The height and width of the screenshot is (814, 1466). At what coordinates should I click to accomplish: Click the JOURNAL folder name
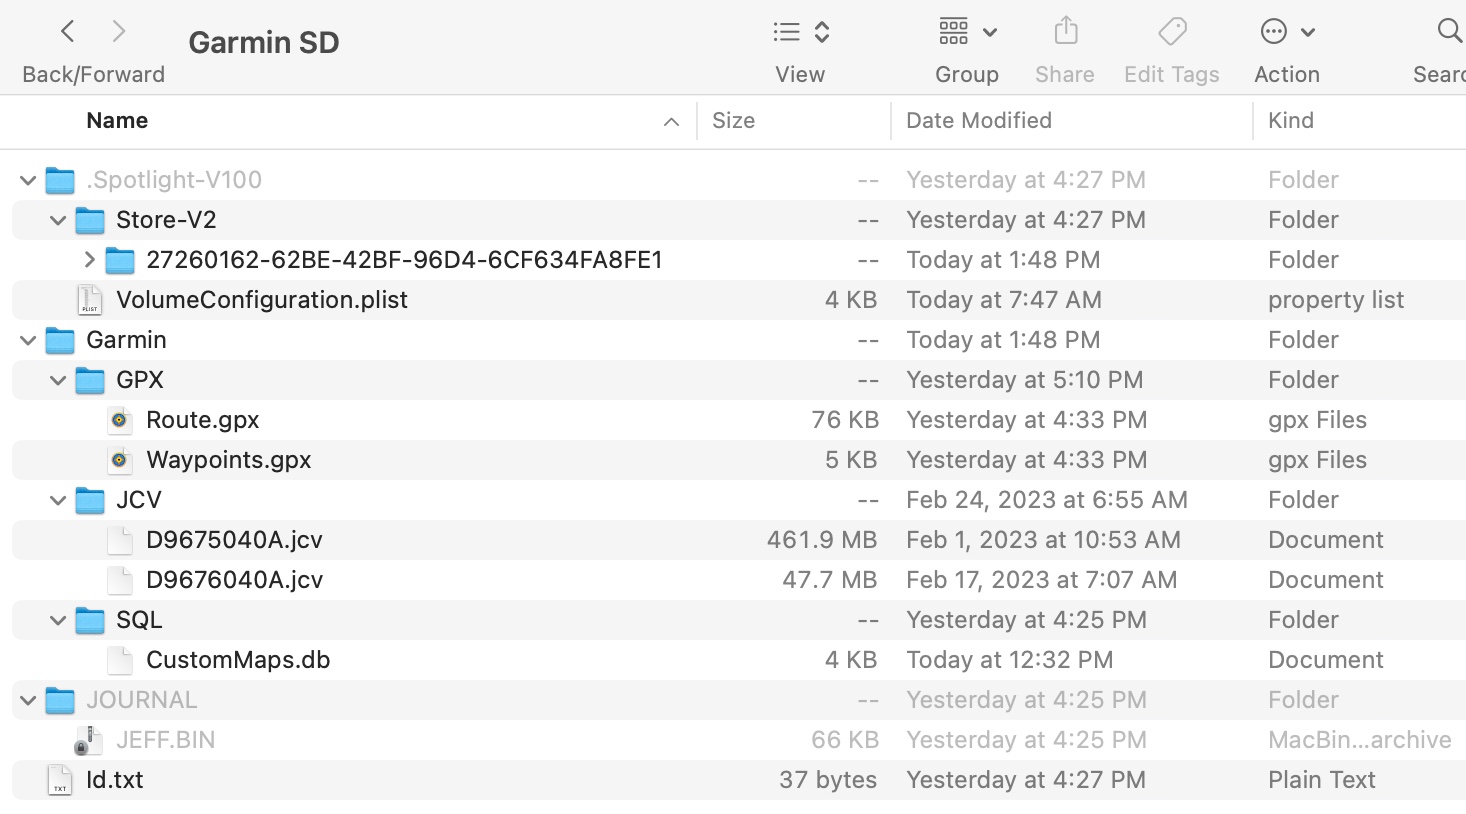pyautogui.click(x=142, y=700)
